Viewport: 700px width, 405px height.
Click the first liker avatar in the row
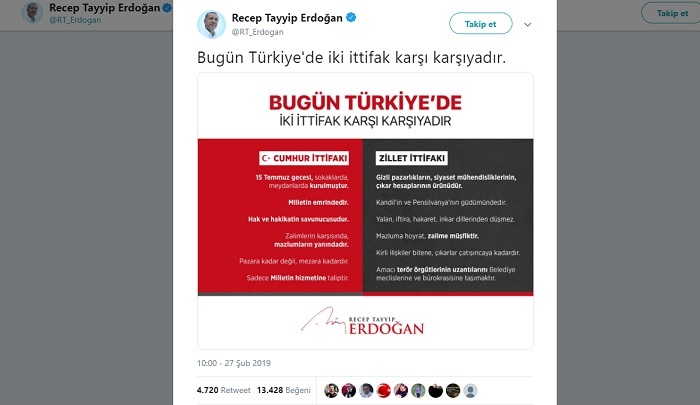coord(331,390)
